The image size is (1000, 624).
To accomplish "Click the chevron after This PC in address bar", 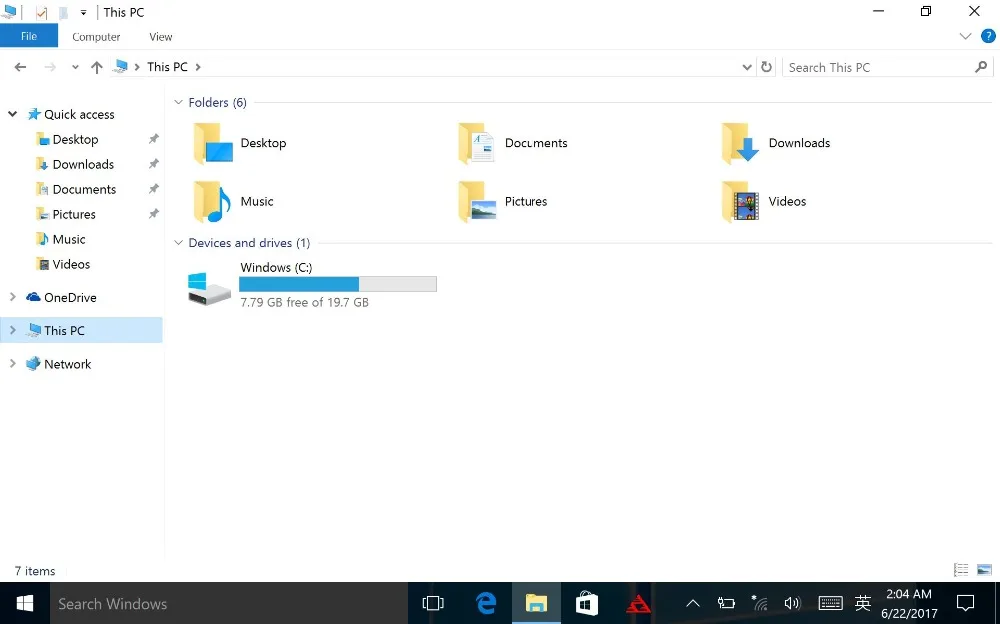I will 198,67.
